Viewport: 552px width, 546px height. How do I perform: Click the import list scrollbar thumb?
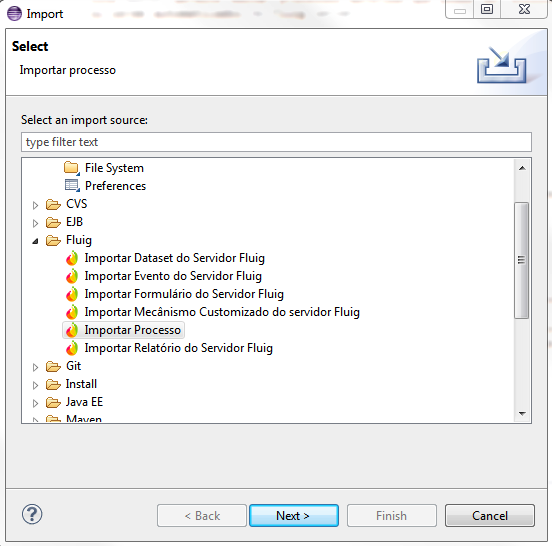521,260
